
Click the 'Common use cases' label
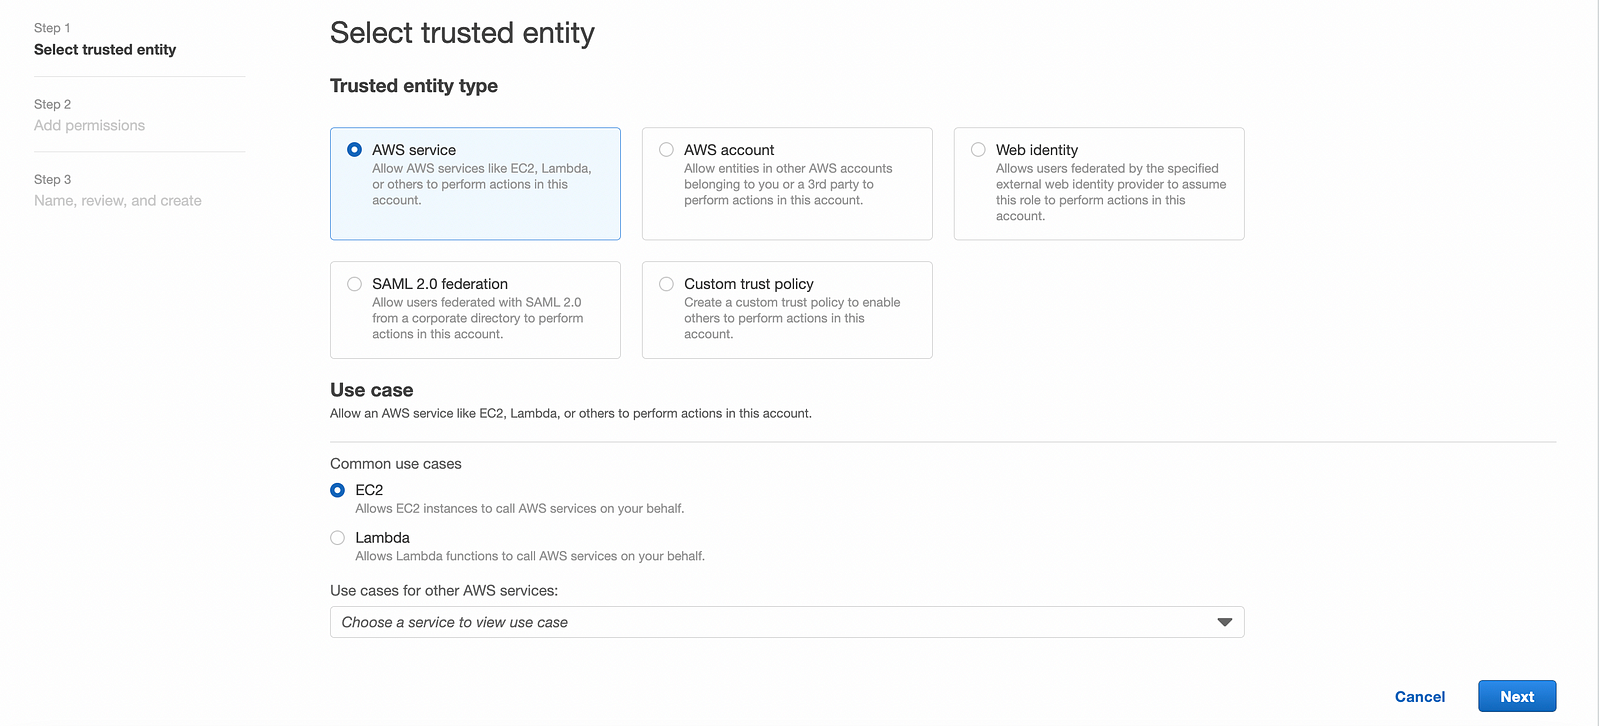(396, 464)
